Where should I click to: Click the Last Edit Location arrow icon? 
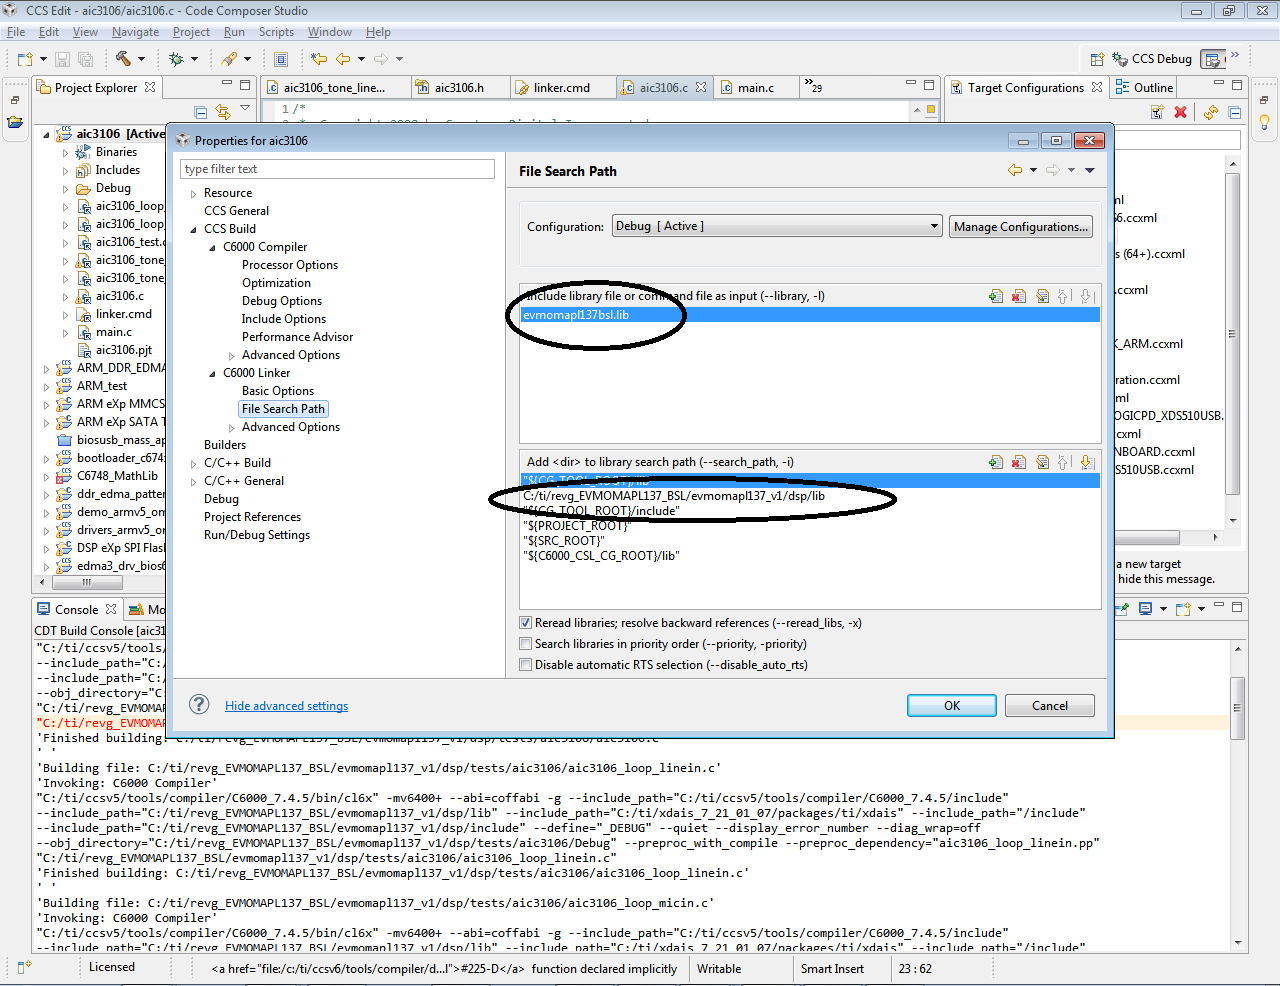pos(319,59)
